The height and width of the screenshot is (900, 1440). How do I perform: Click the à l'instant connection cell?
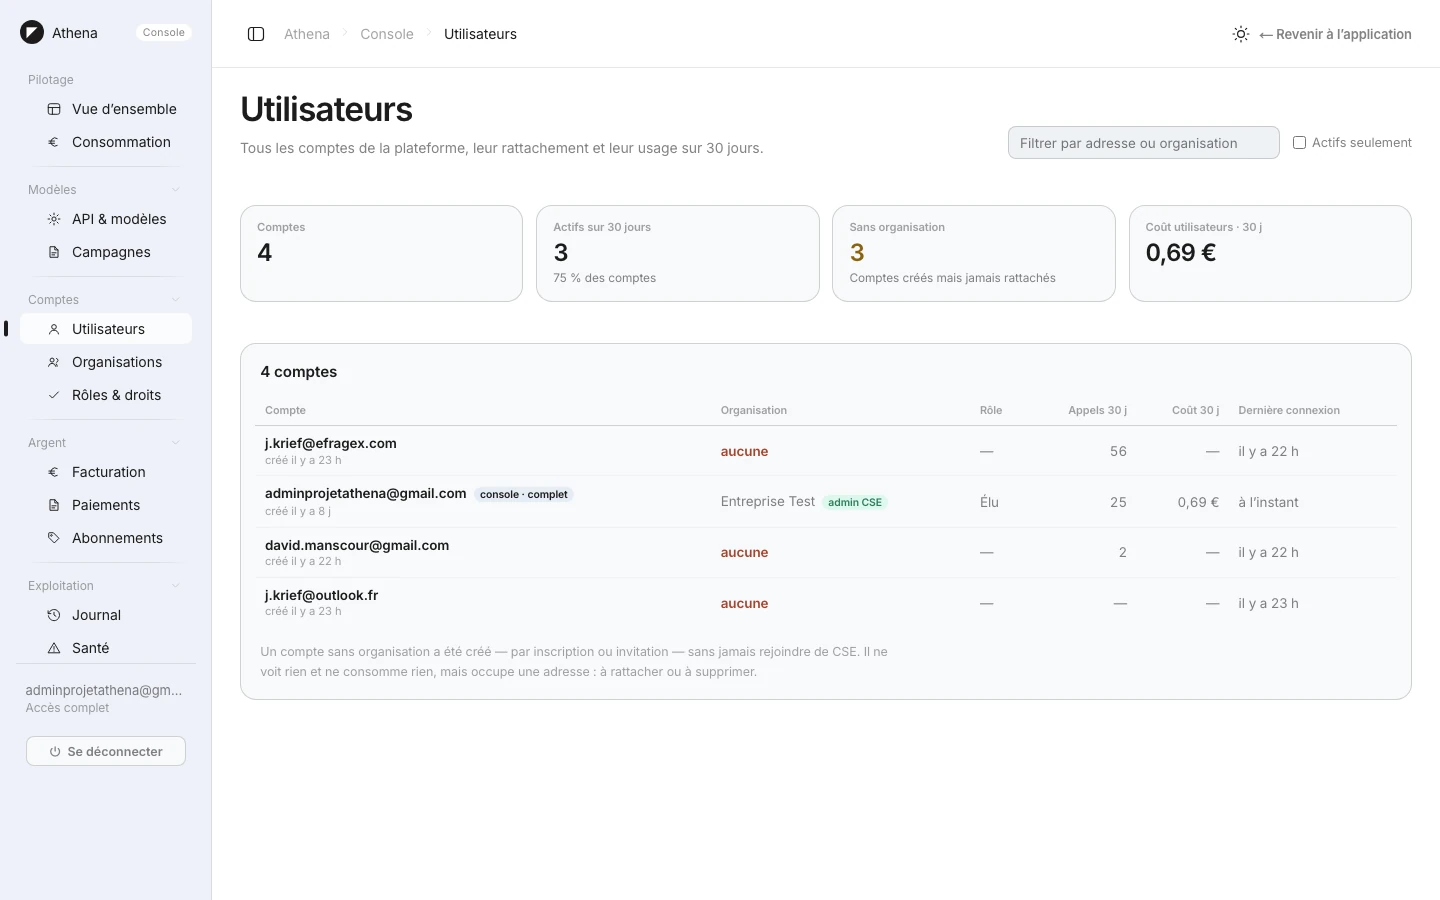(1268, 502)
